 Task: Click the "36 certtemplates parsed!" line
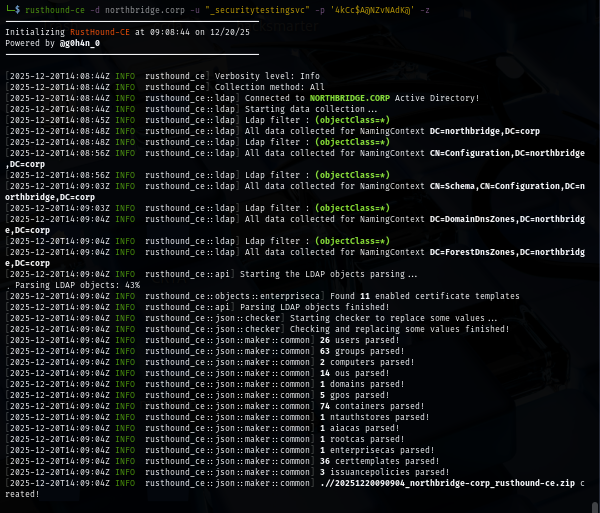click(x=380, y=461)
